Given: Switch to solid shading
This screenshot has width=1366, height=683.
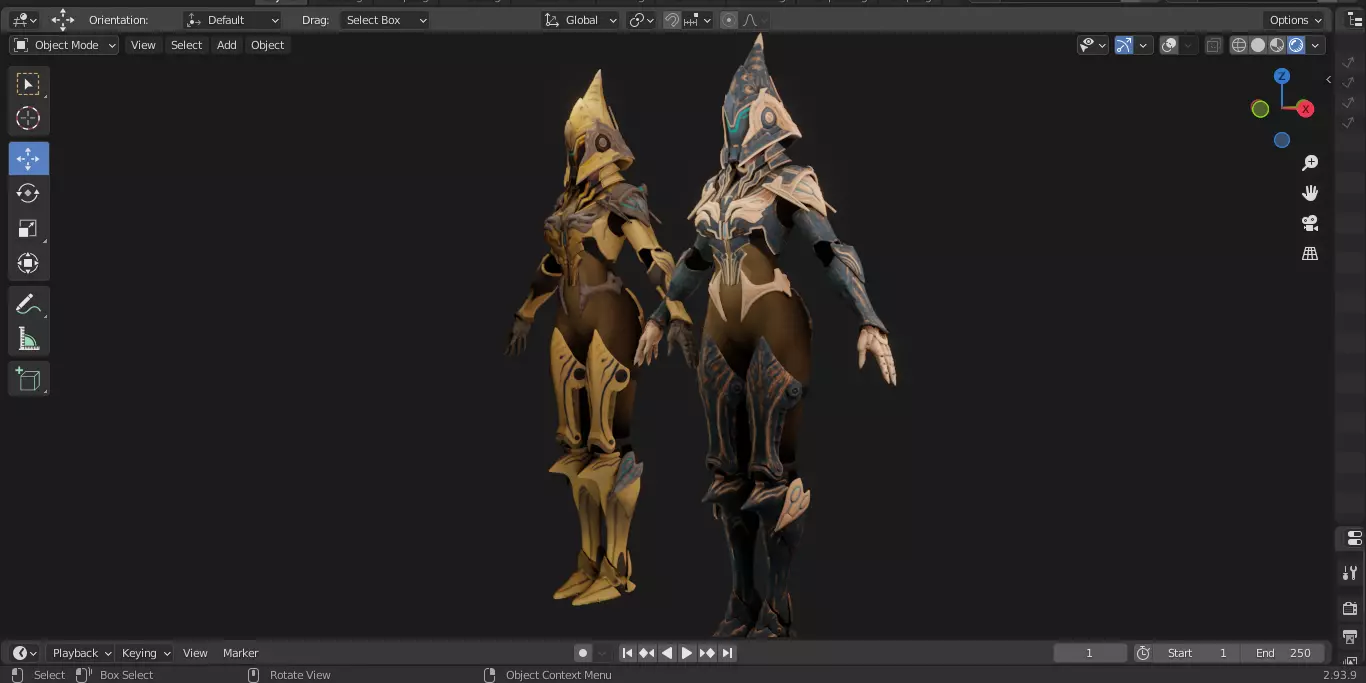Looking at the screenshot, I should pos(1258,45).
